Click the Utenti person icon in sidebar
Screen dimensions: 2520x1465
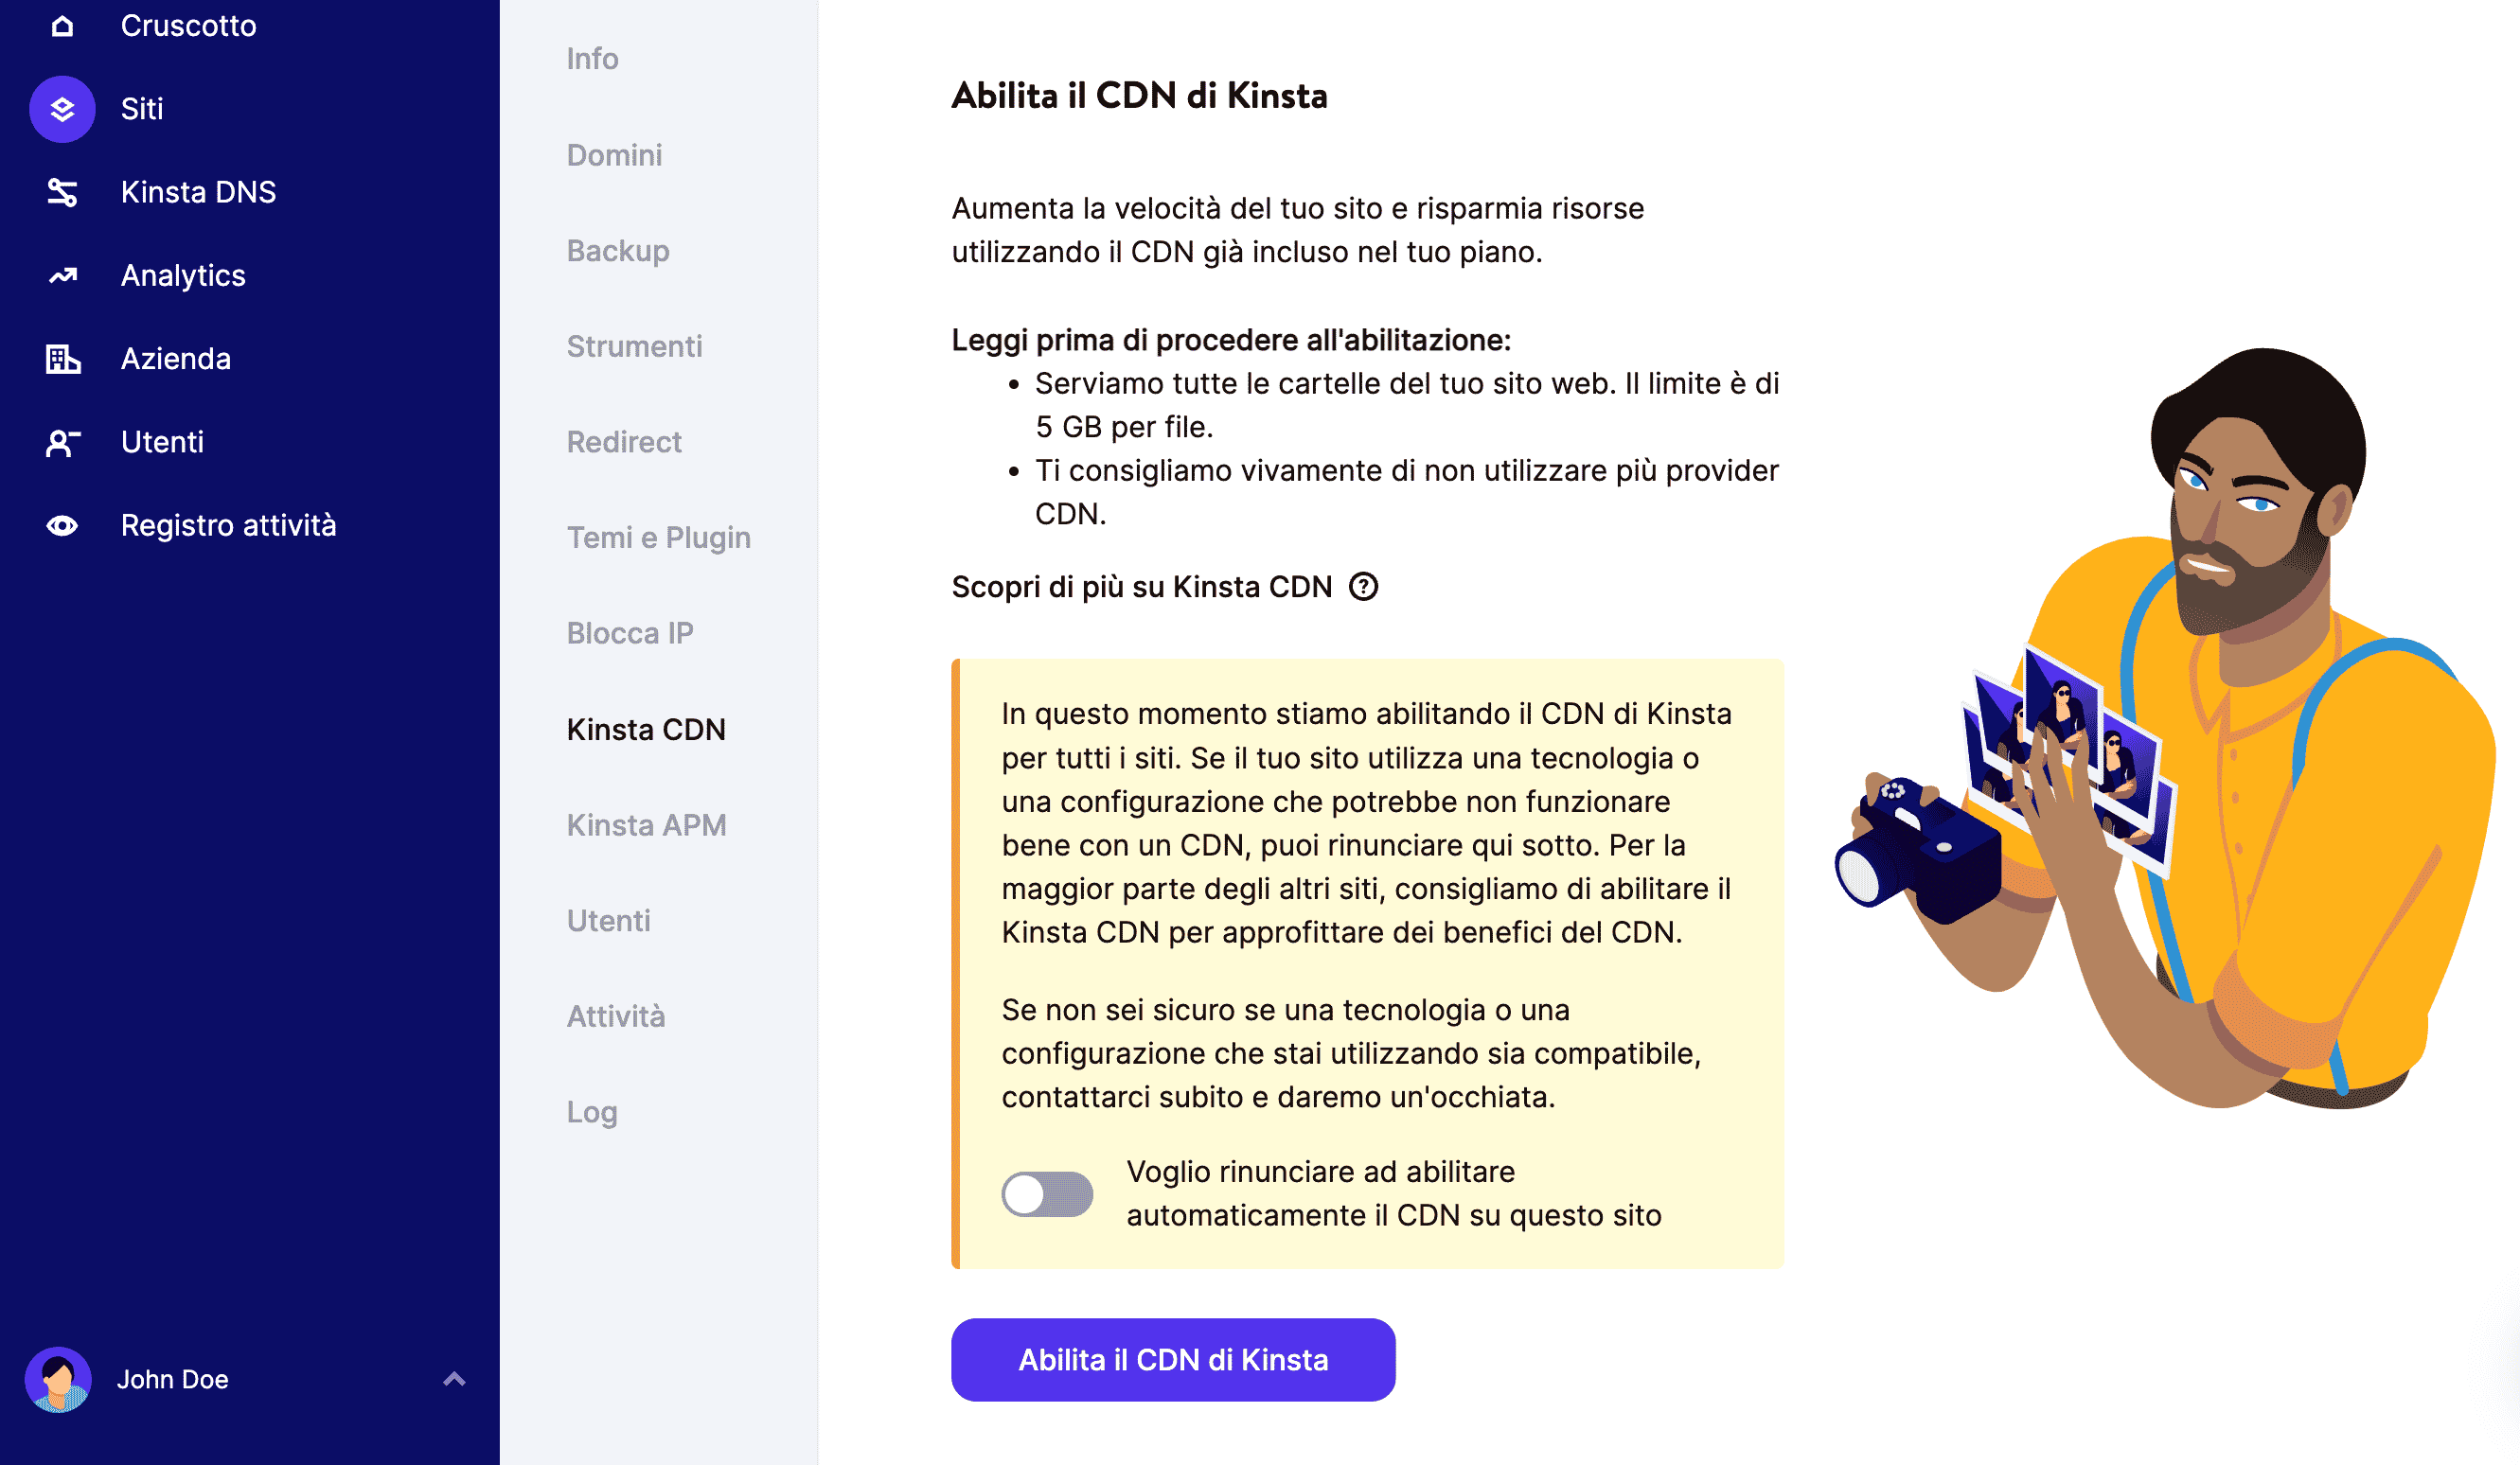[62, 441]
